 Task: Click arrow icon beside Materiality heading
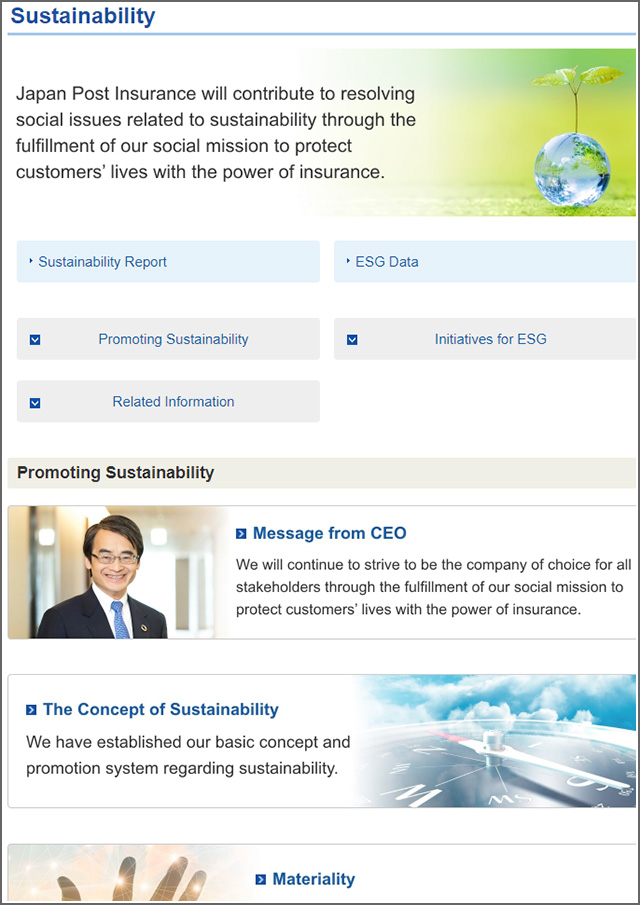(261, 880)
